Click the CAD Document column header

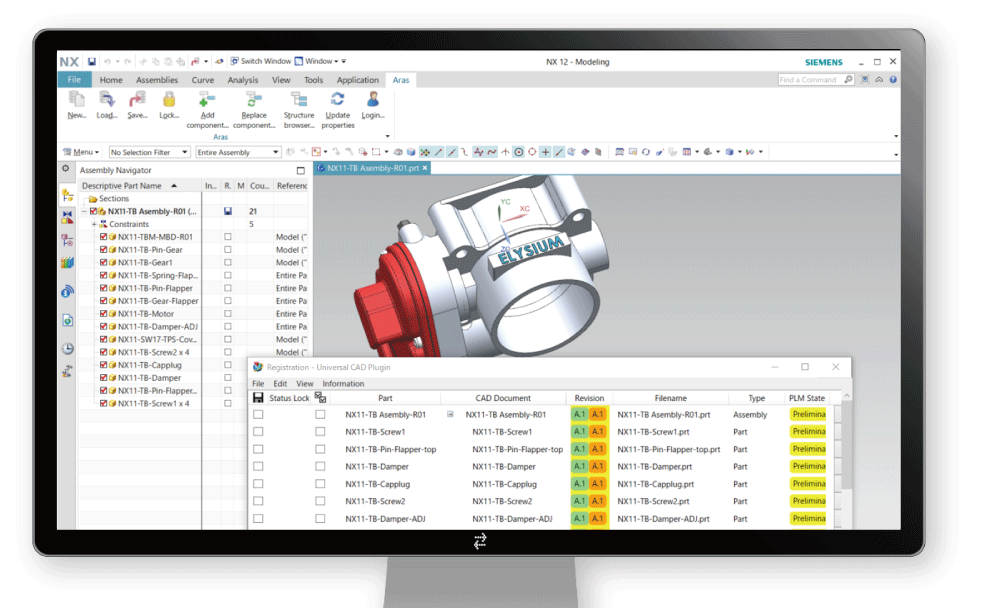(x=503, y=398)
